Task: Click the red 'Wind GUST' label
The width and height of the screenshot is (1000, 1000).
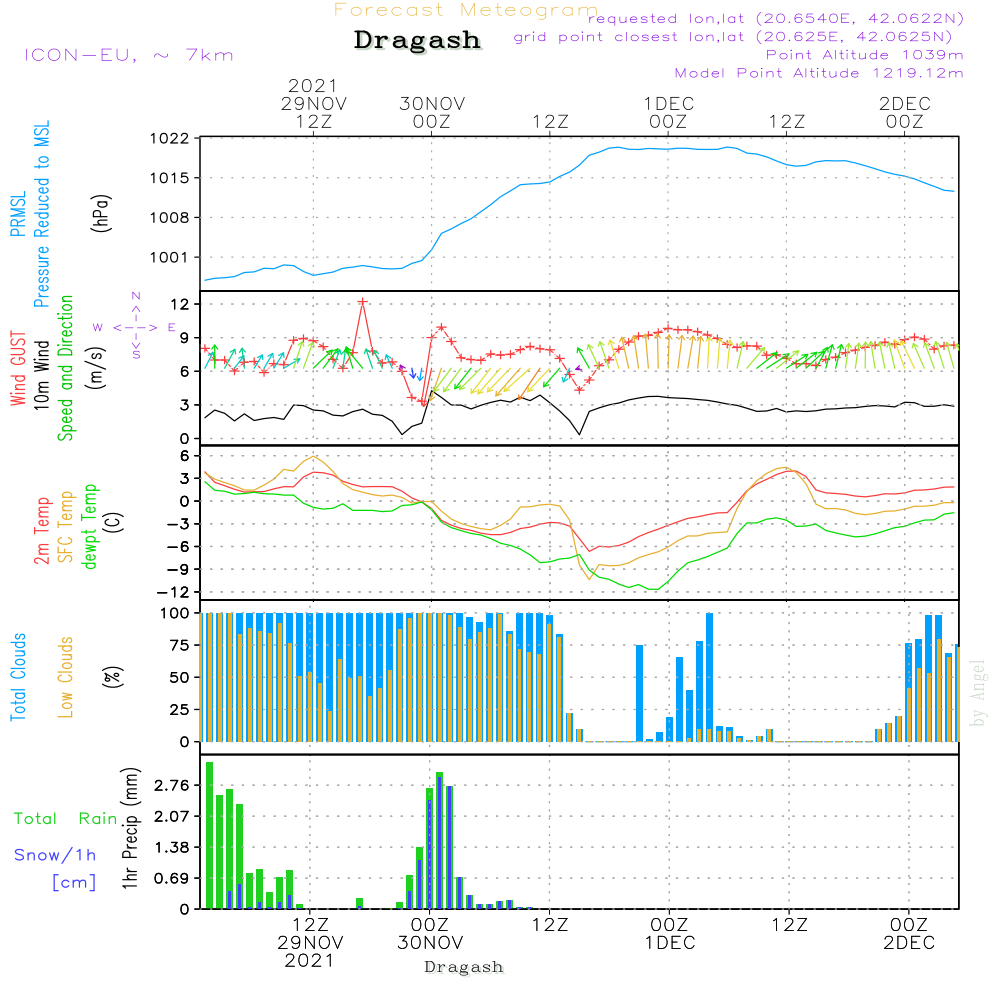Action: tap(18, 368)
